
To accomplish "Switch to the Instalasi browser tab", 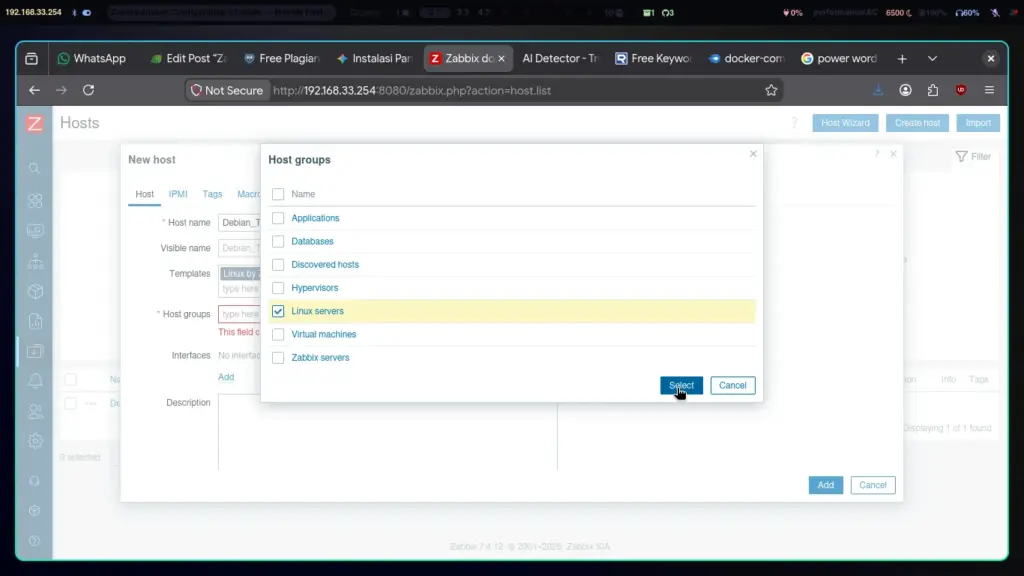I will 375,59.
